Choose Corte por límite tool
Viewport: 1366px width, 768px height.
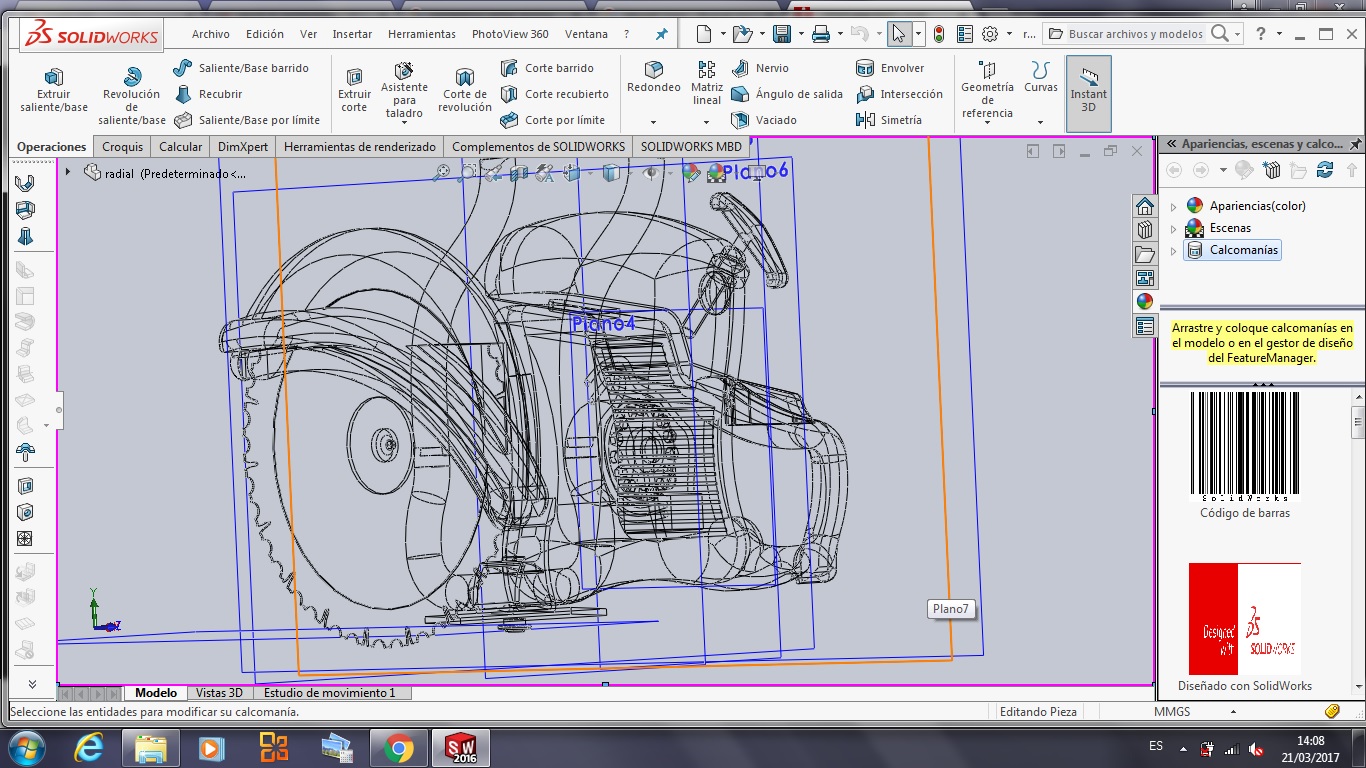(x=552, y=120)
